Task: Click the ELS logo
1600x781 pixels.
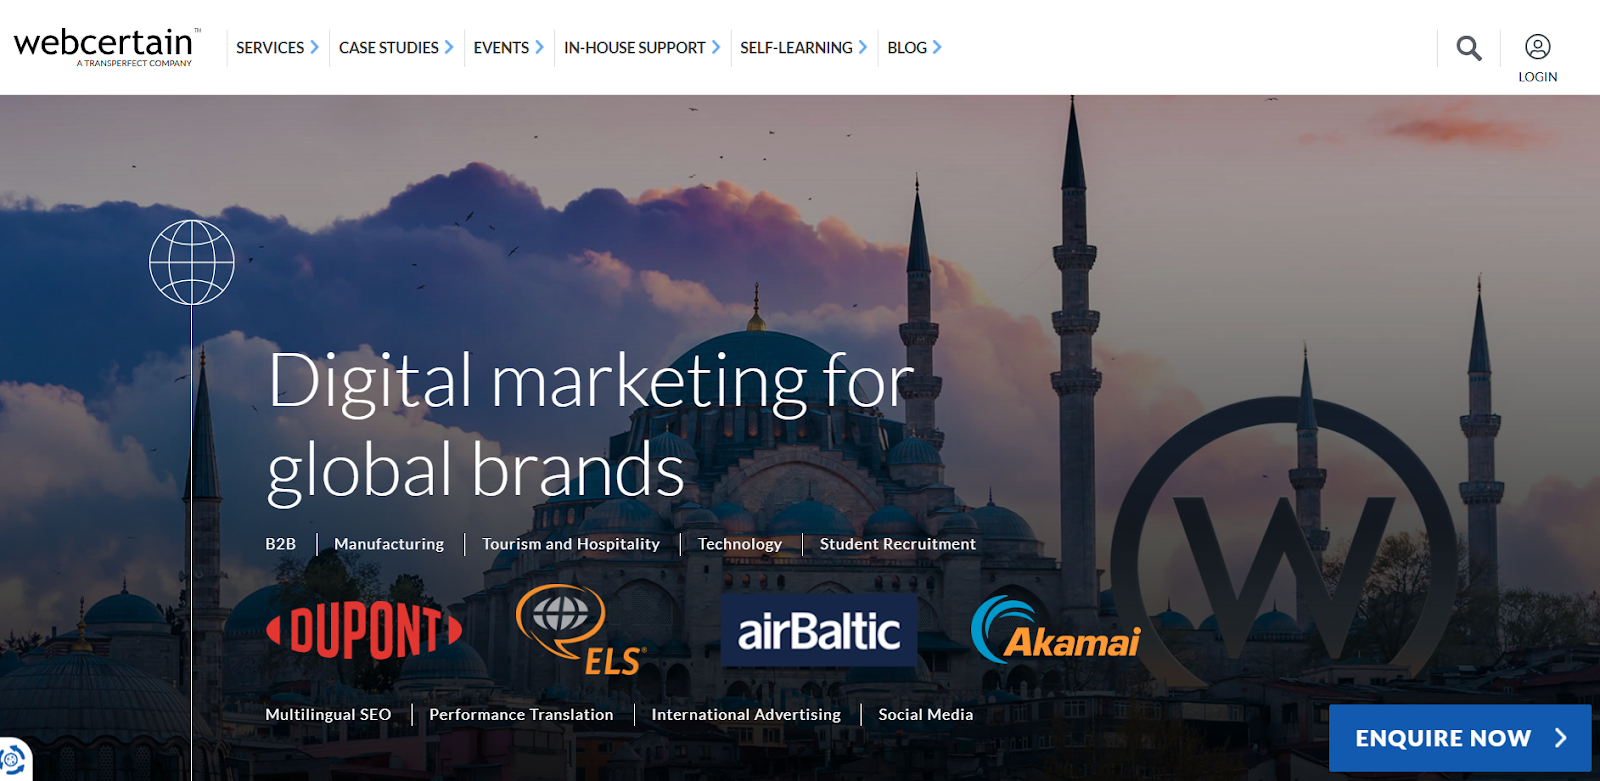Action: [x=581, y=629]
